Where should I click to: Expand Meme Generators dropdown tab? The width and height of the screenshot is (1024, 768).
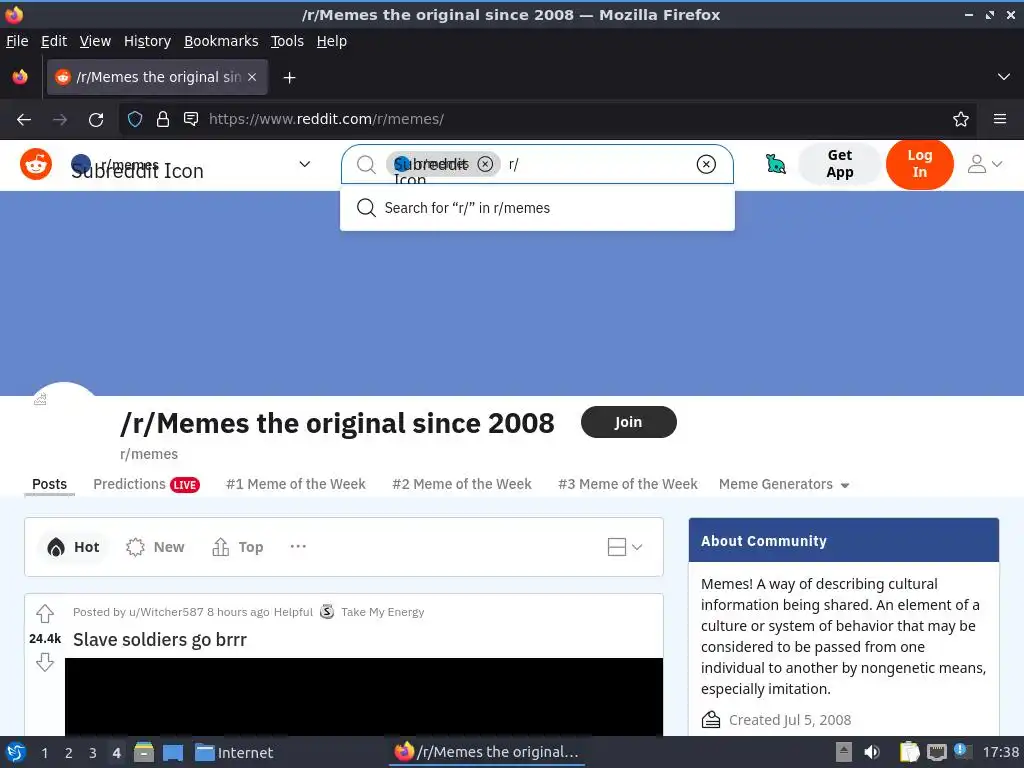tap(784, 485)
